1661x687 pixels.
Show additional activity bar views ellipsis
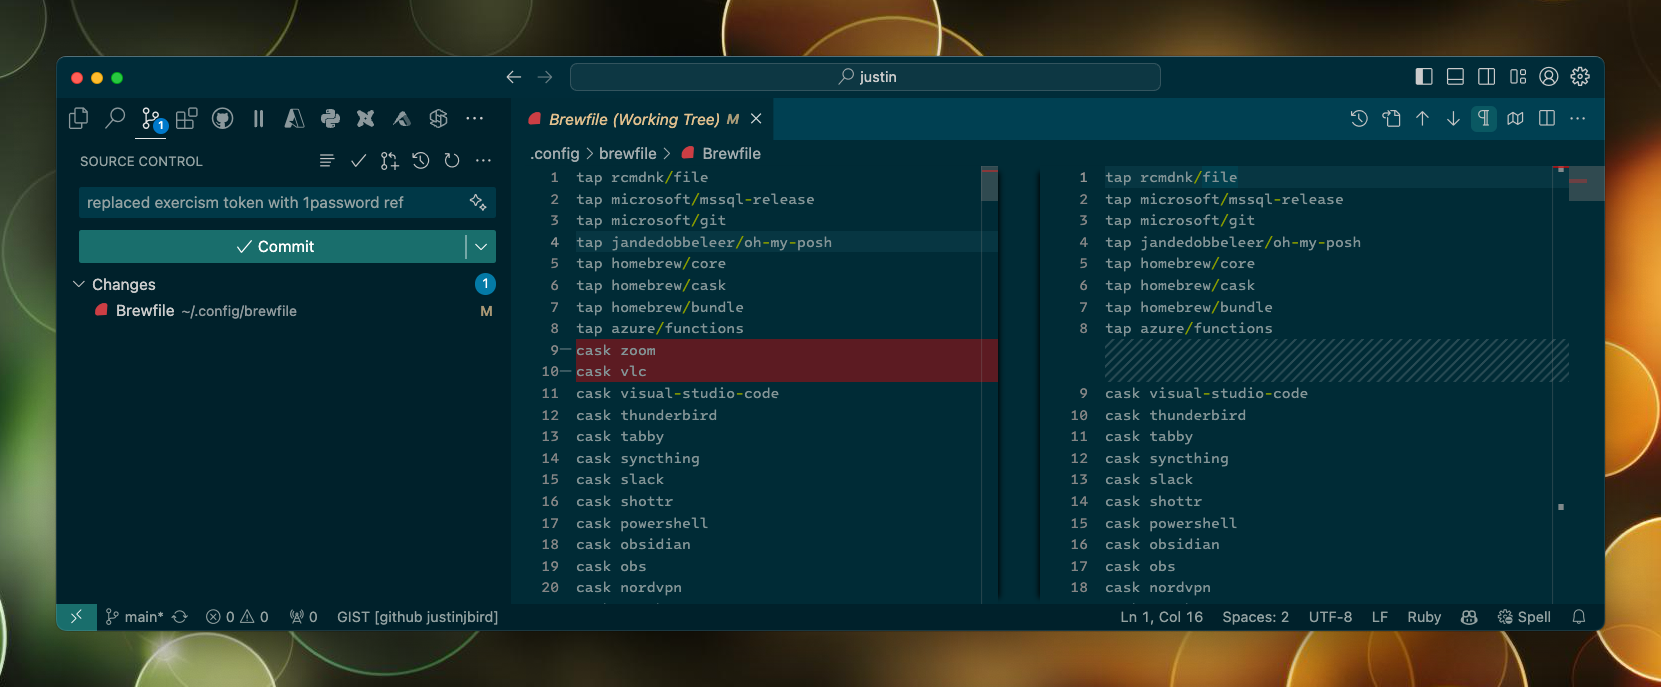(475, 119)
